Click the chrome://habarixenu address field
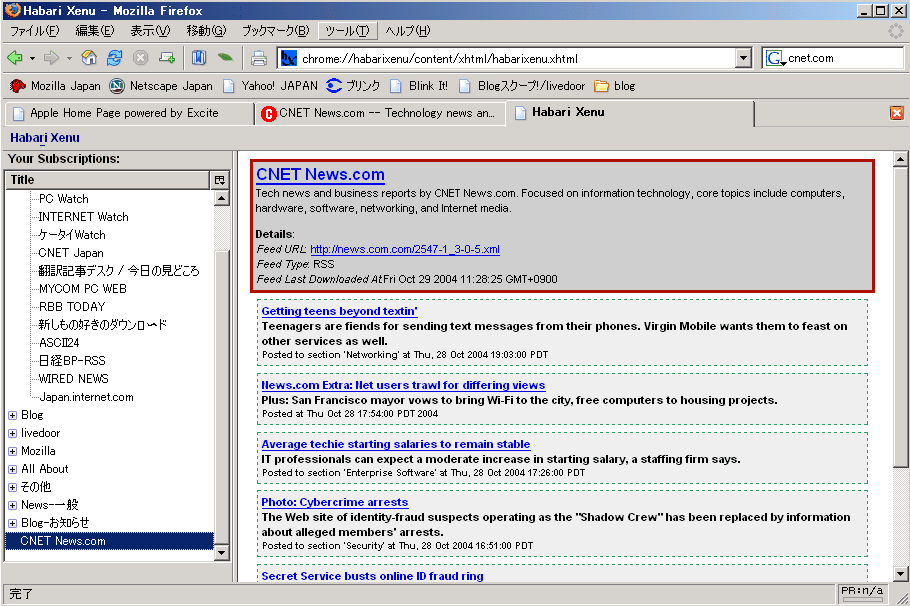This screenshot has width=910, height=606. click(x=517, y=58)
